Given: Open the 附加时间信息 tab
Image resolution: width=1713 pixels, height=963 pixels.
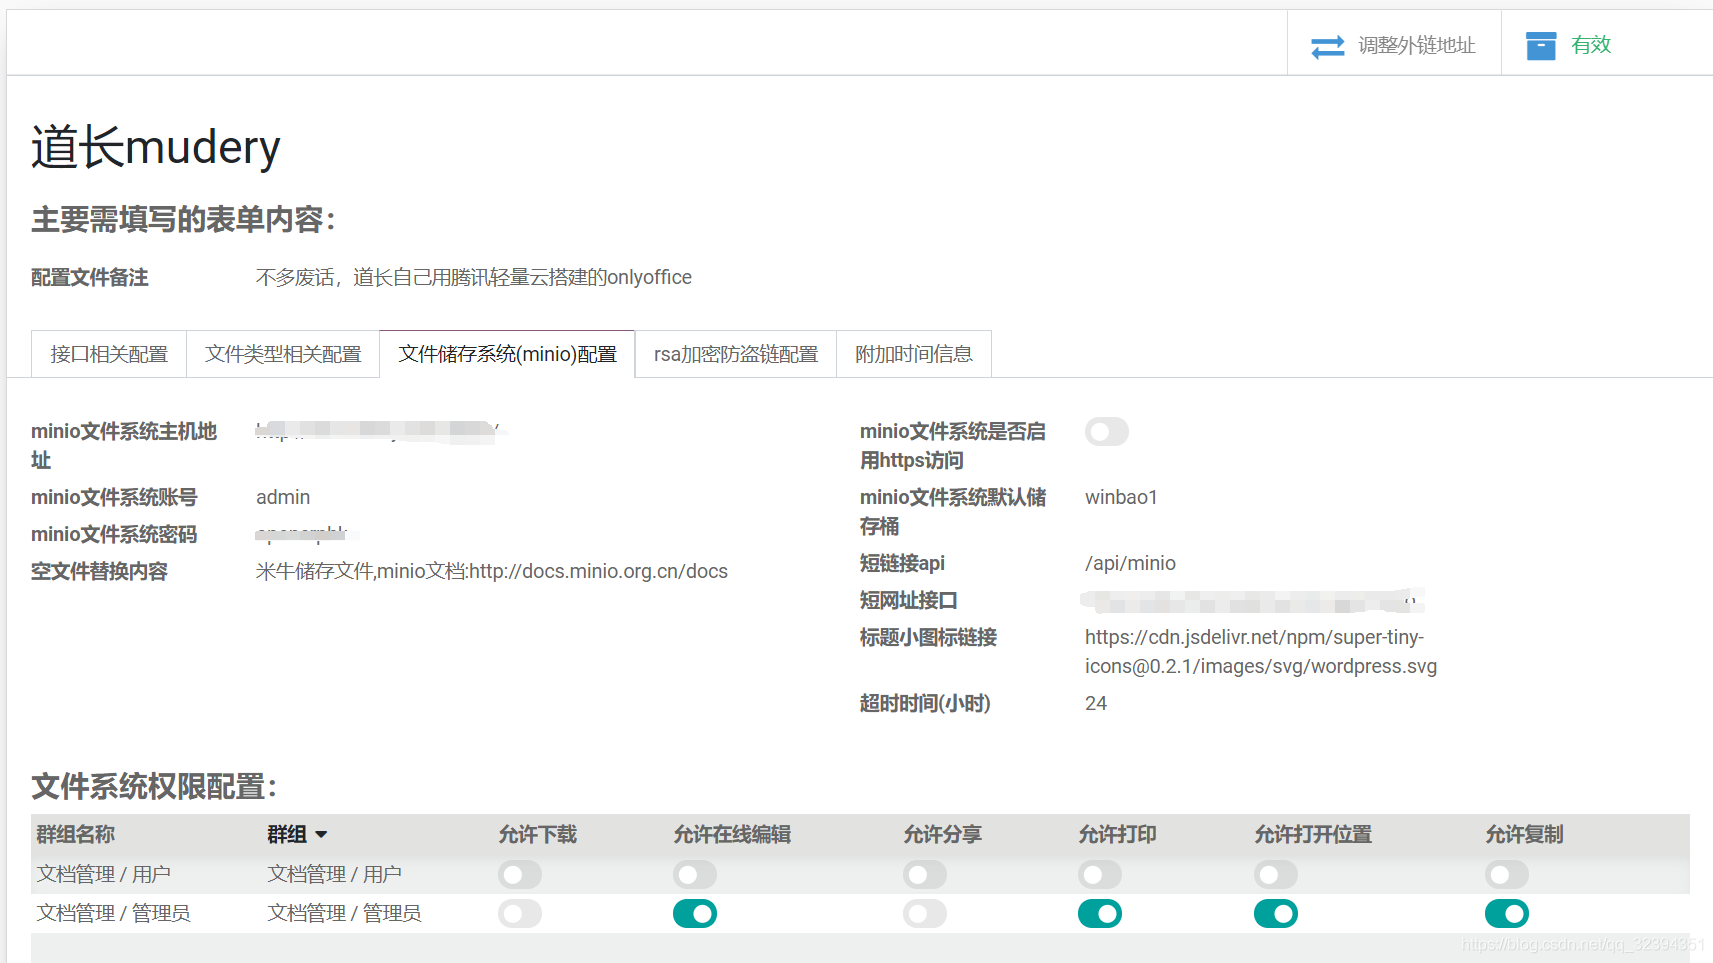Looking at the screenshot, I should (x=913, y=354).
